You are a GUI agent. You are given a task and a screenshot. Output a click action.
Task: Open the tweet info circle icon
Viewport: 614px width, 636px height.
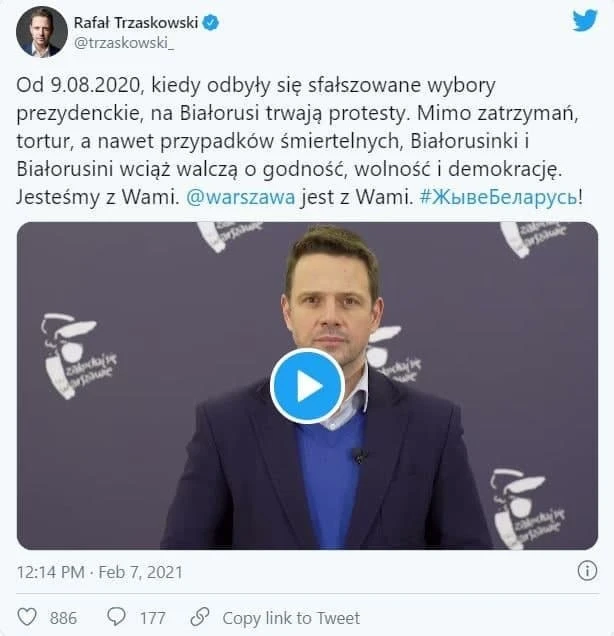587,571
